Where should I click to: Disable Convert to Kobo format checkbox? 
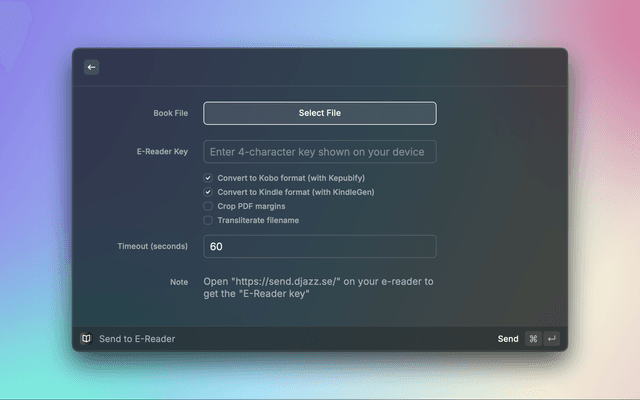pyautogui.click(x=208, y=178)
